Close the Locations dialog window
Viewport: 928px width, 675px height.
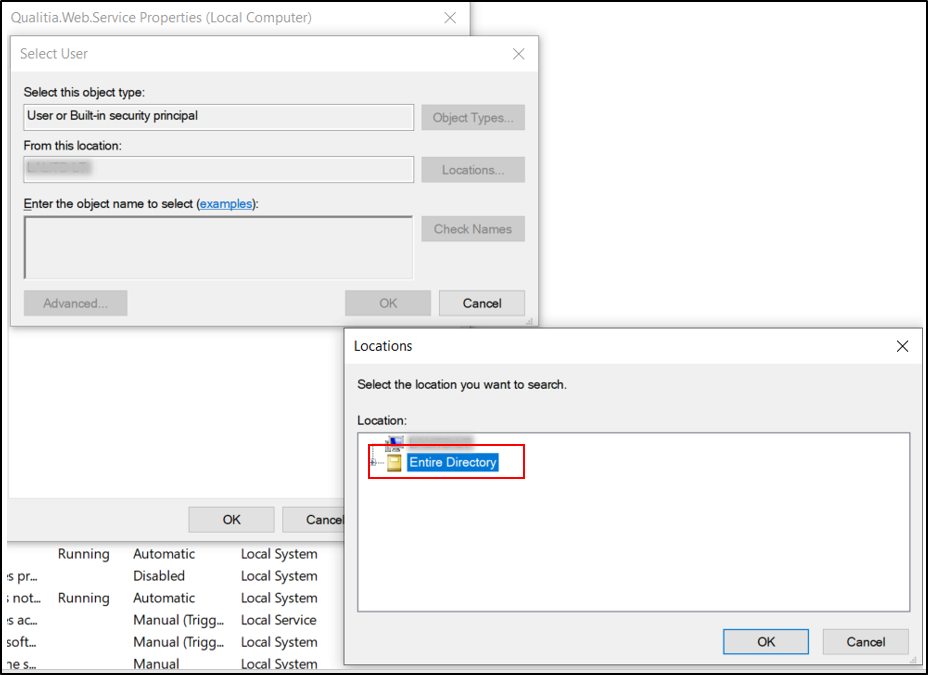click(x=902, y=346)
